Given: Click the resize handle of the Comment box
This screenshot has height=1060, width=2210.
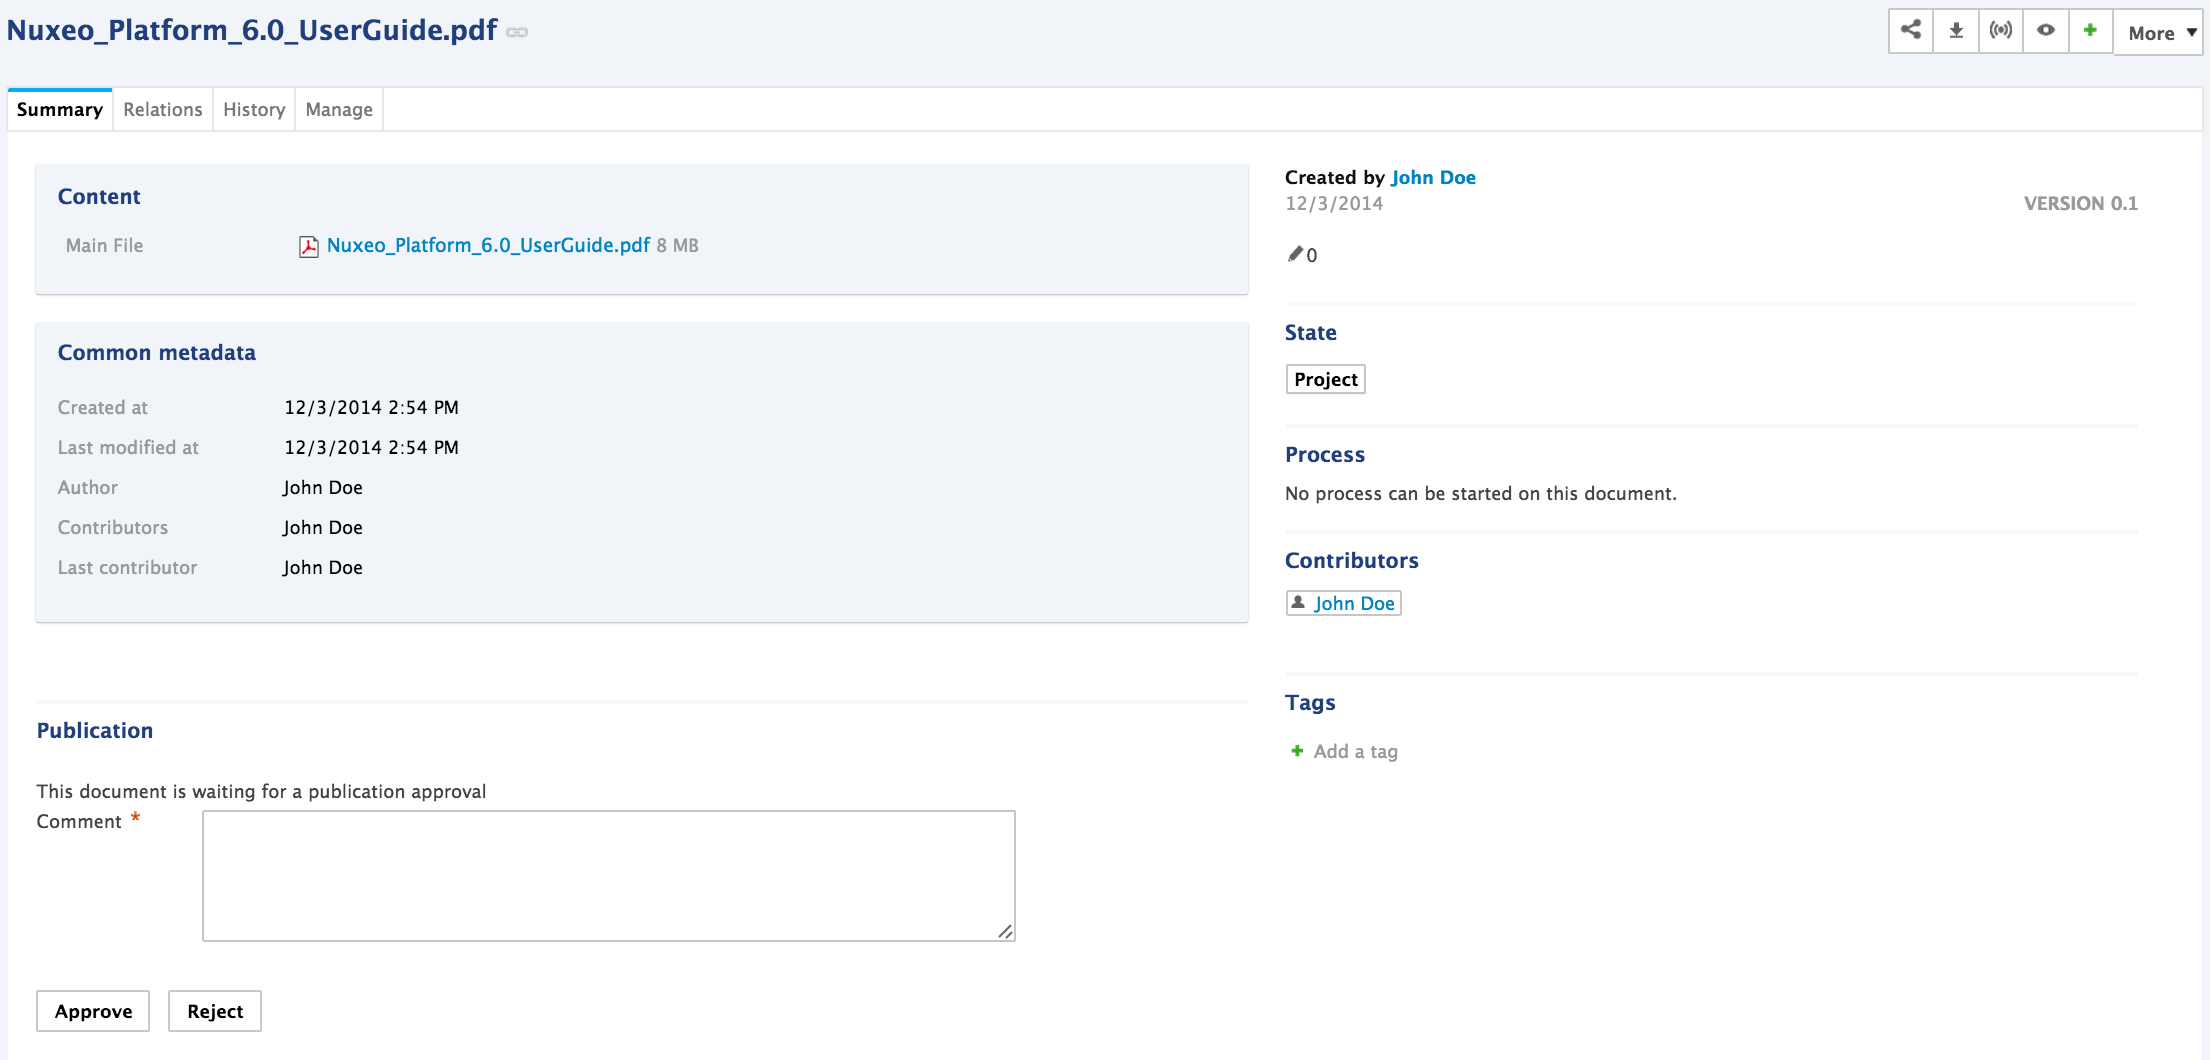Looking at the screenshot, I should coord(1005,931).
